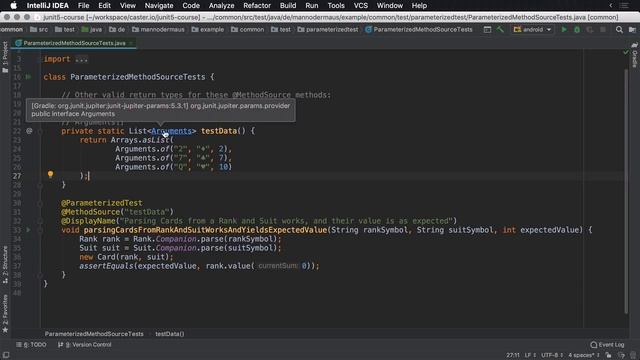Image resolution: width=640 pixels, height=360 pixels.
Task: Open the VCS menu
Action: [360, 5]
